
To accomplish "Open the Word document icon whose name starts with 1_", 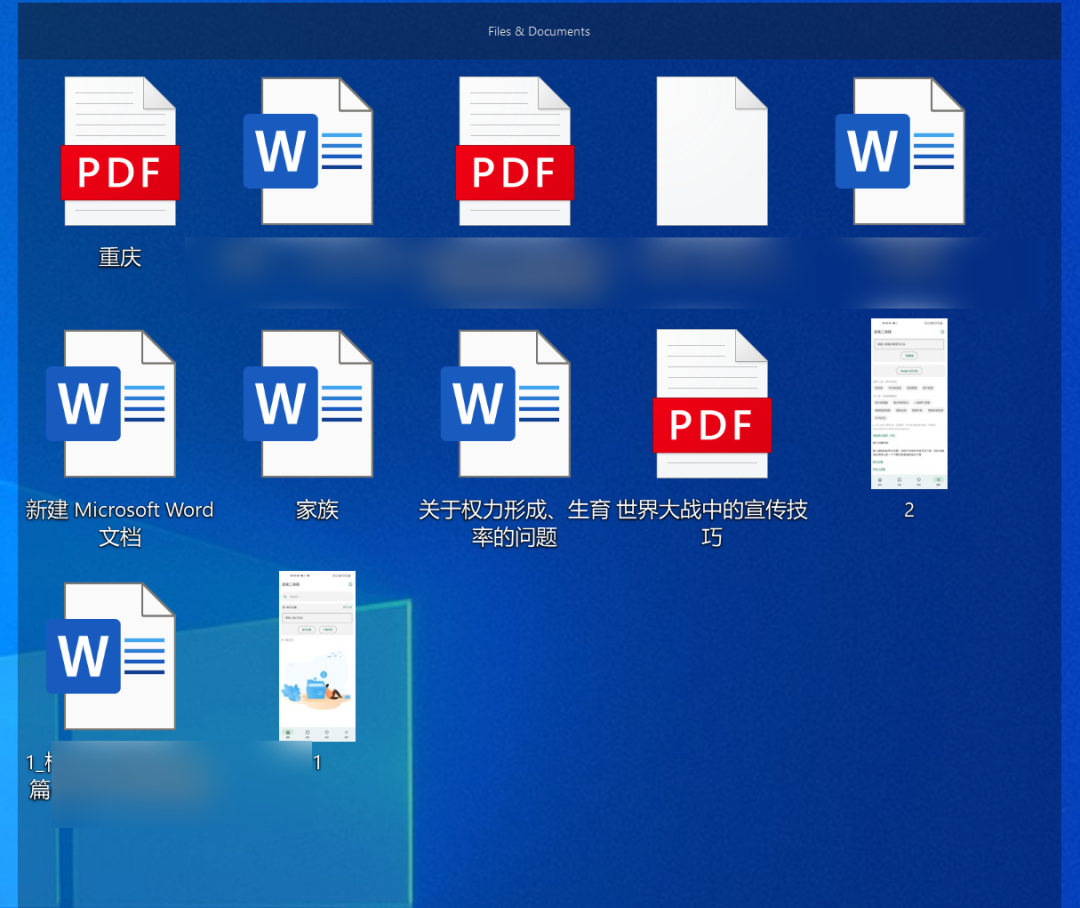I will click(112, 656).
